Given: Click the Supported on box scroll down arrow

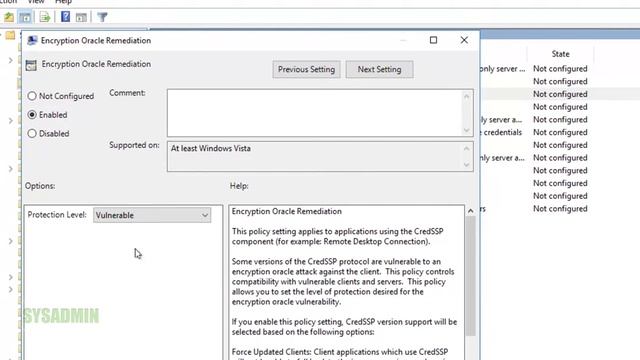Looking at the screenshot, I should (x=467, y=165).
